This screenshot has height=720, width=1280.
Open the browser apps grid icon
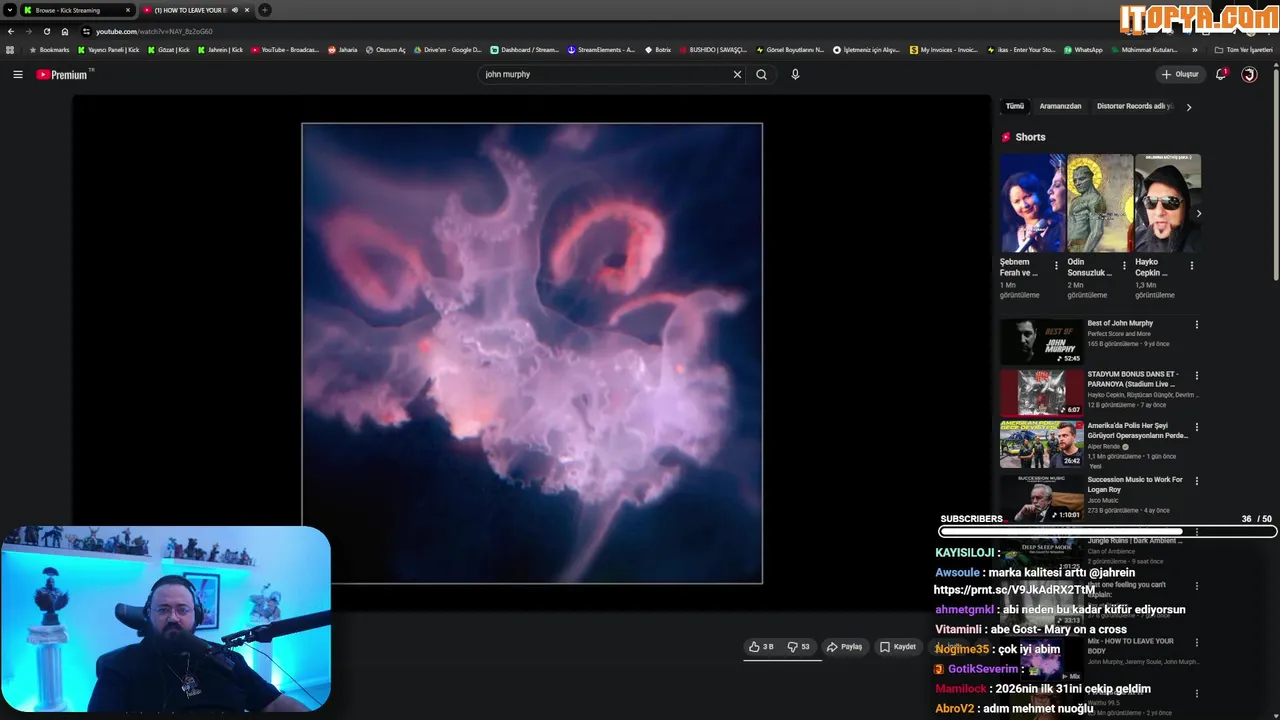point(10,49)
